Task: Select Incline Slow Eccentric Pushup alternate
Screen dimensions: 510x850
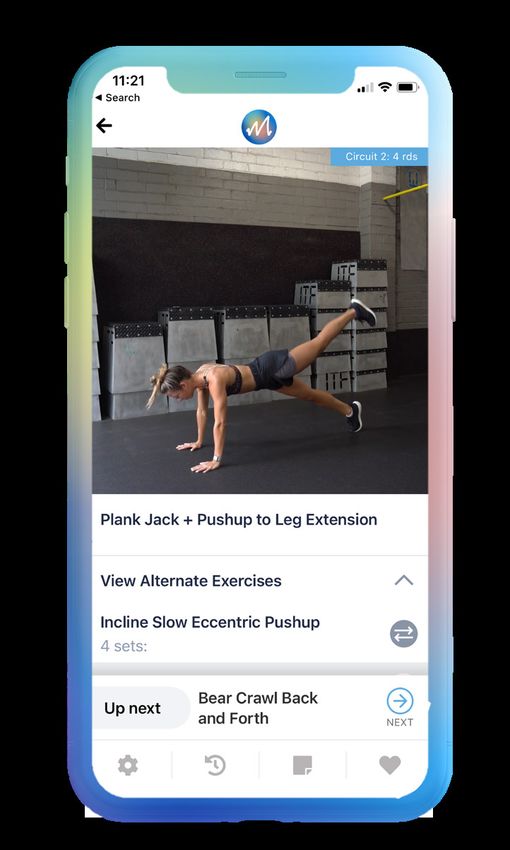Action: tap(210, 622)
